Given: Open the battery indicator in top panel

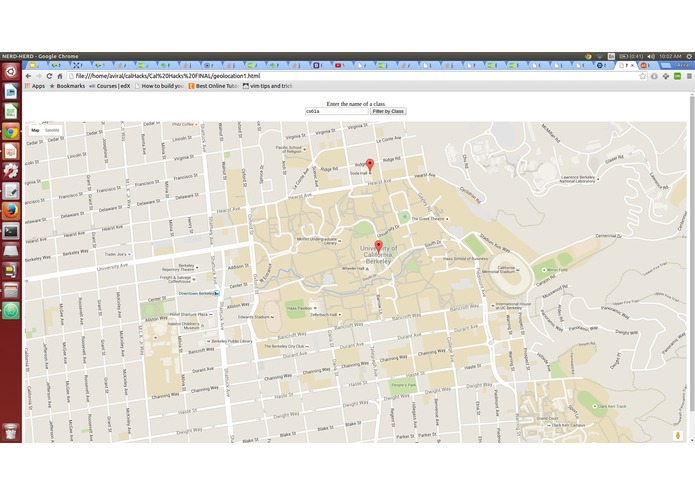Looking at the screenshot, I should (631, 56).
